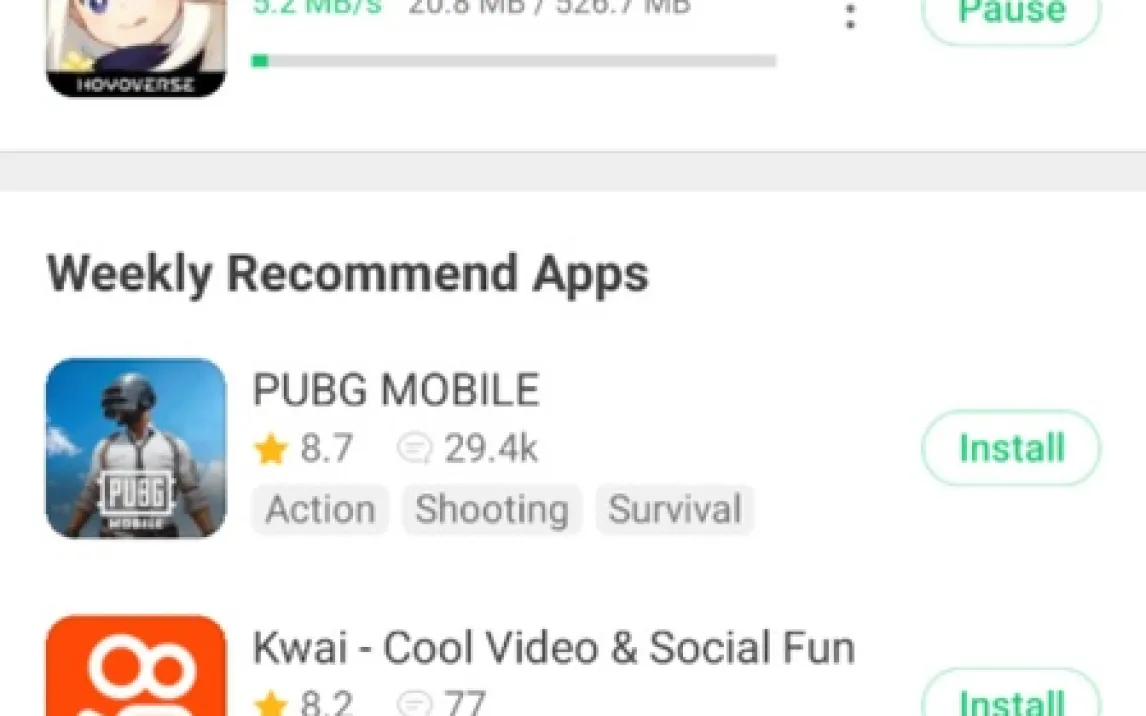Viewport: 1146px width, 716px height.
Task: Select the Shooting tag
Action: tap(492, 509)
